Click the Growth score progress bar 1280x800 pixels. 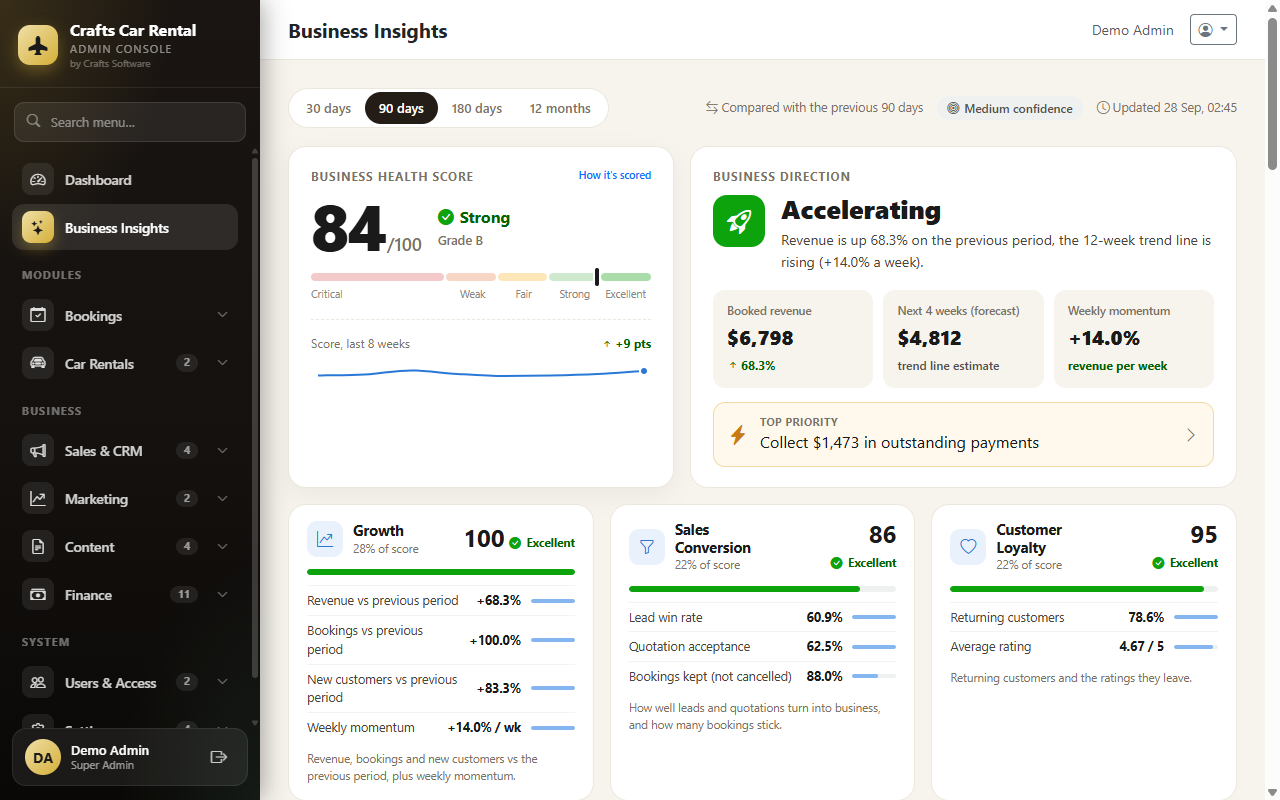(441, 572)
